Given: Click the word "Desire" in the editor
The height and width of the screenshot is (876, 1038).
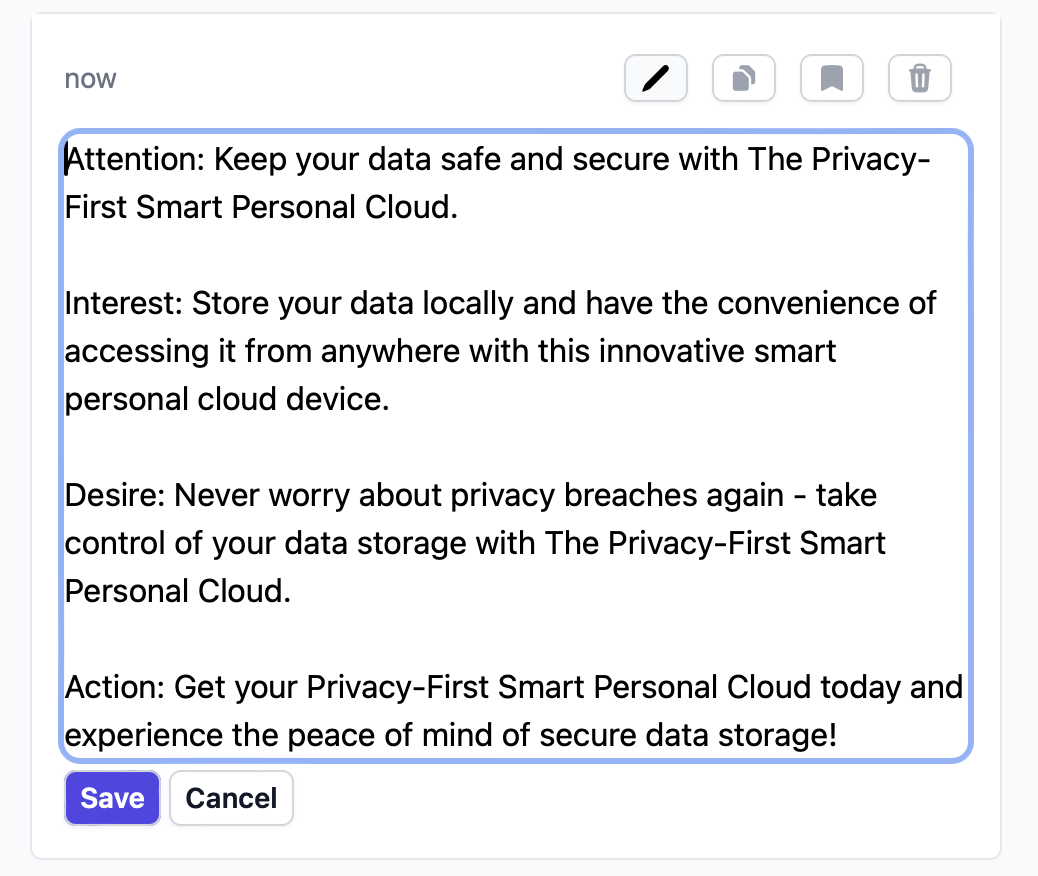Looking at the screenshot, I should point(114,496).
